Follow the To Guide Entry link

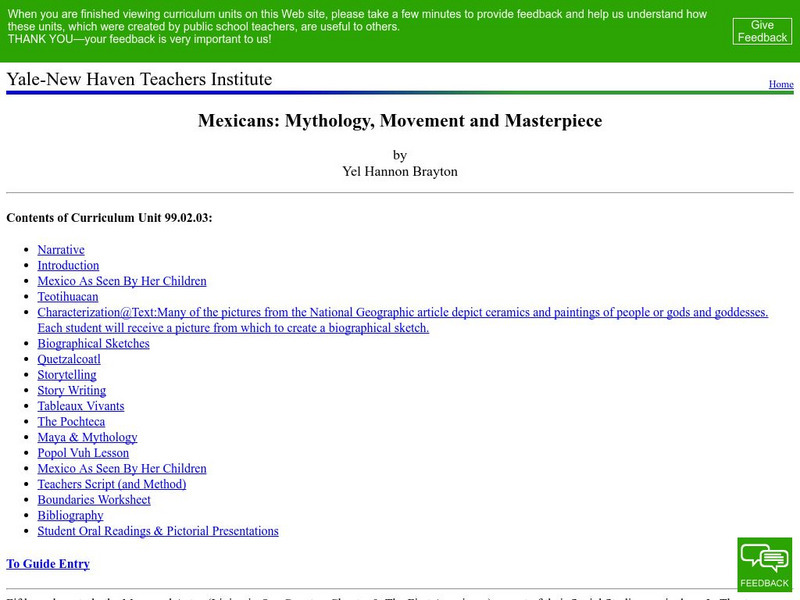coord(48,564)
